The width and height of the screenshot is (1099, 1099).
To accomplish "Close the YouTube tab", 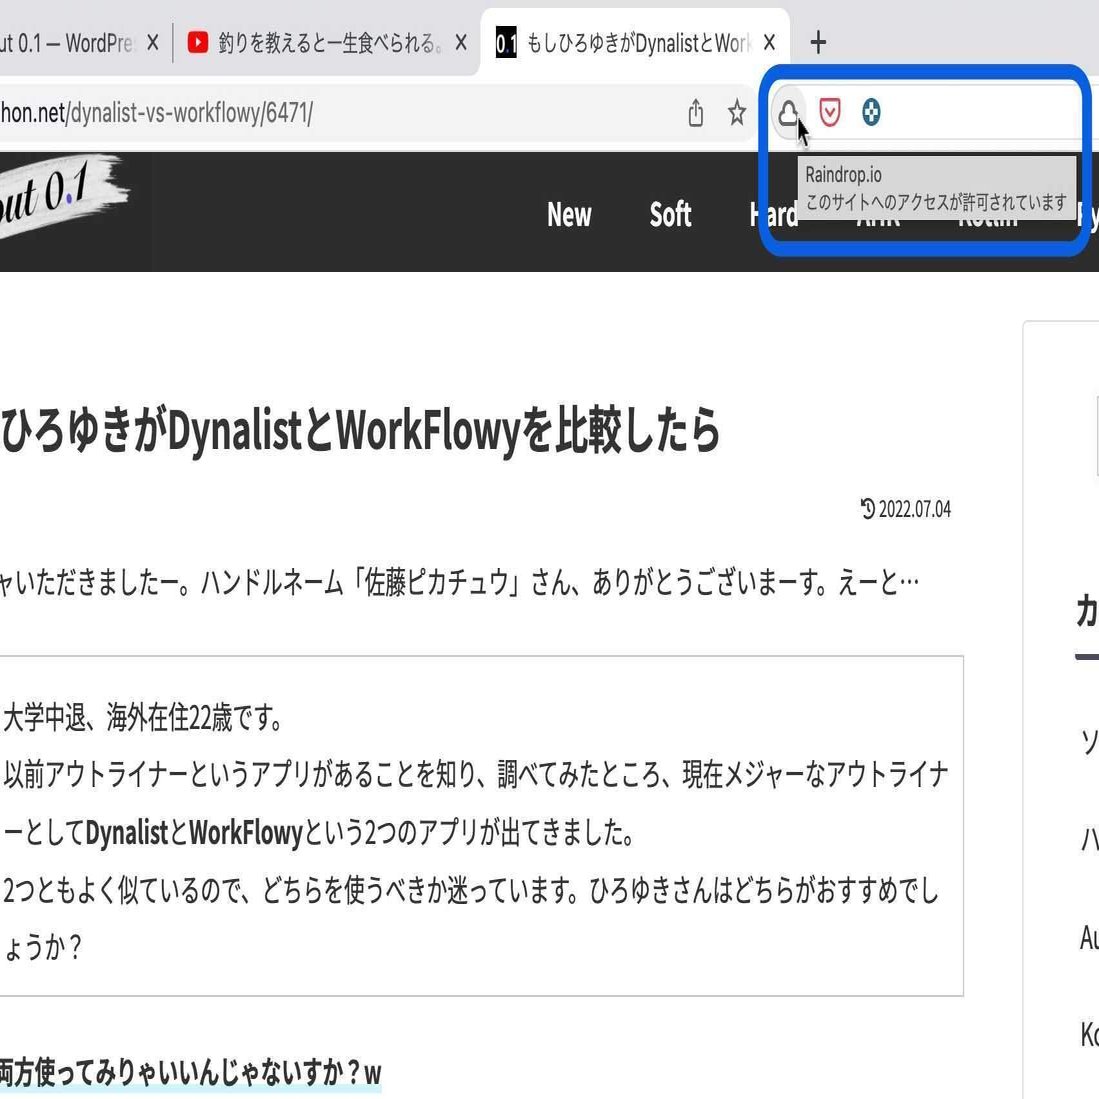I will pos(460,43).
